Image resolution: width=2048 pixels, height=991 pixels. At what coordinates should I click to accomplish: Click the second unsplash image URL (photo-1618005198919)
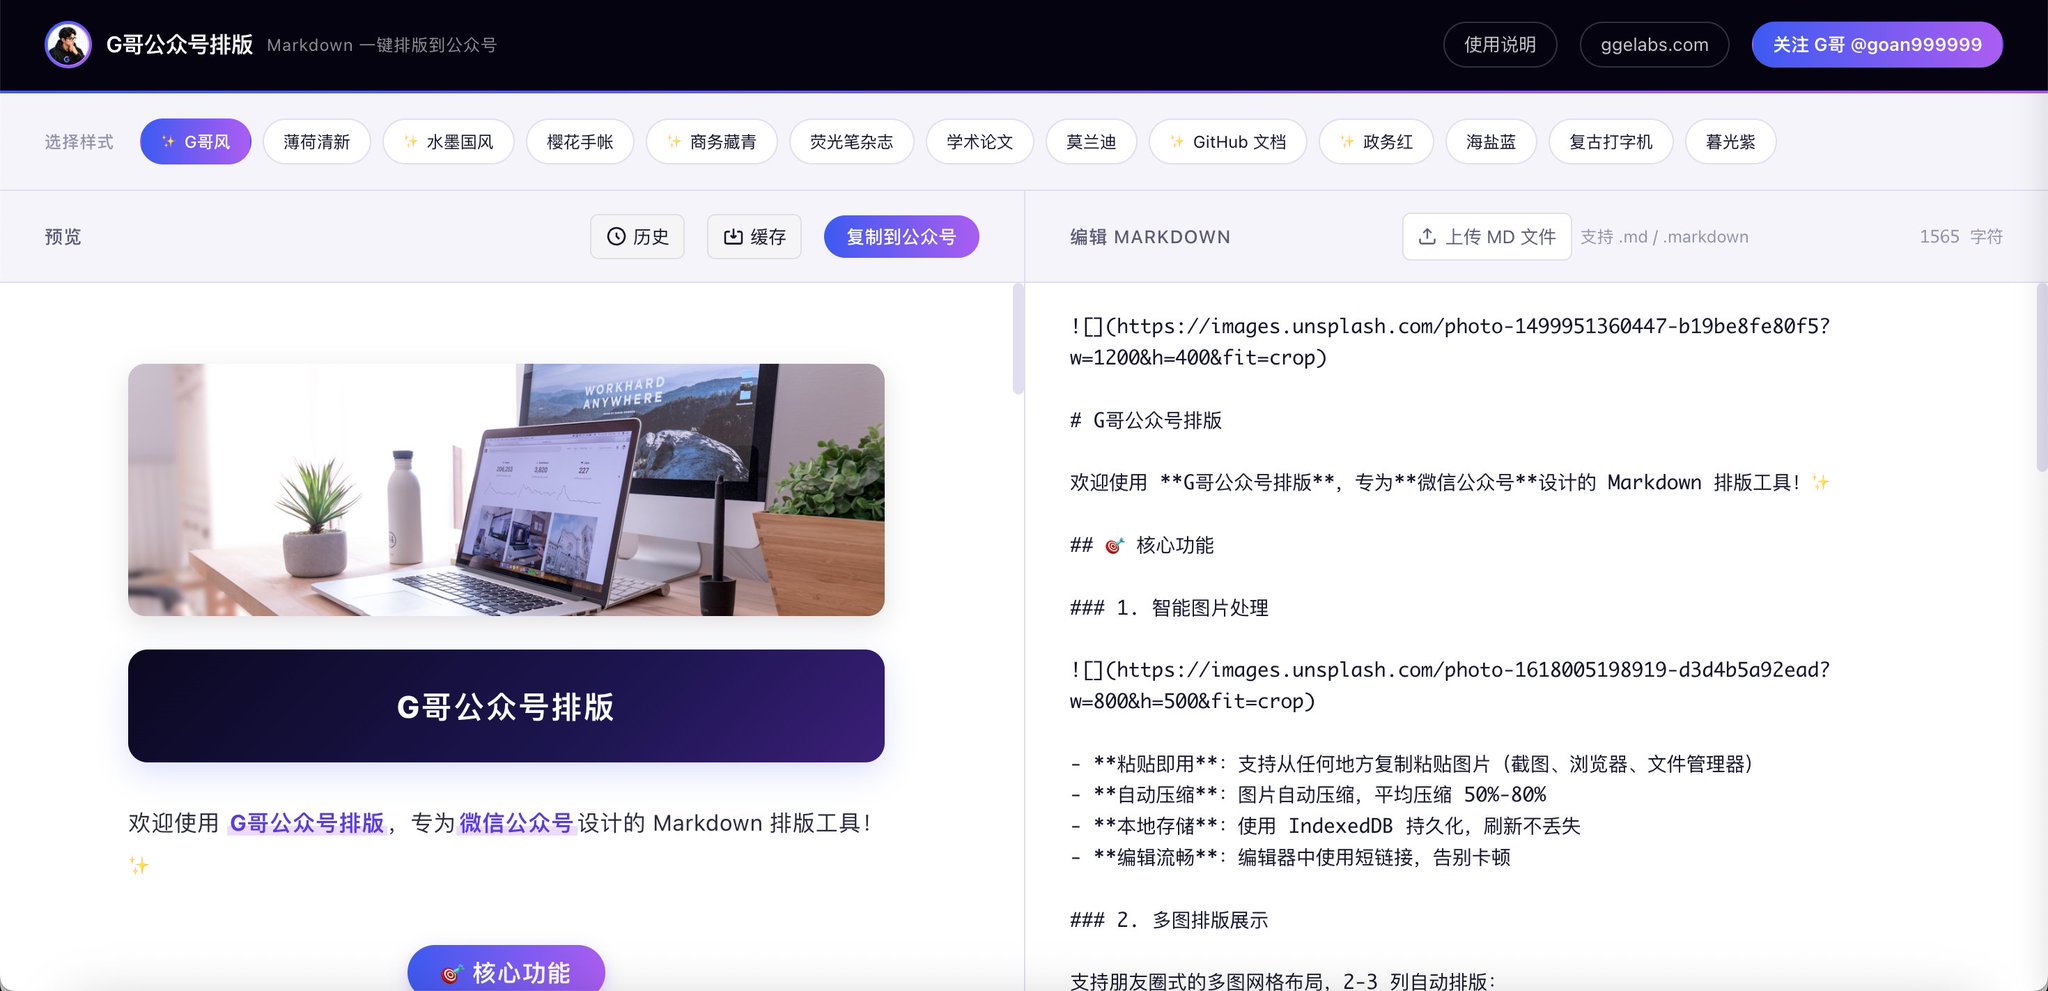[1450, 686]
